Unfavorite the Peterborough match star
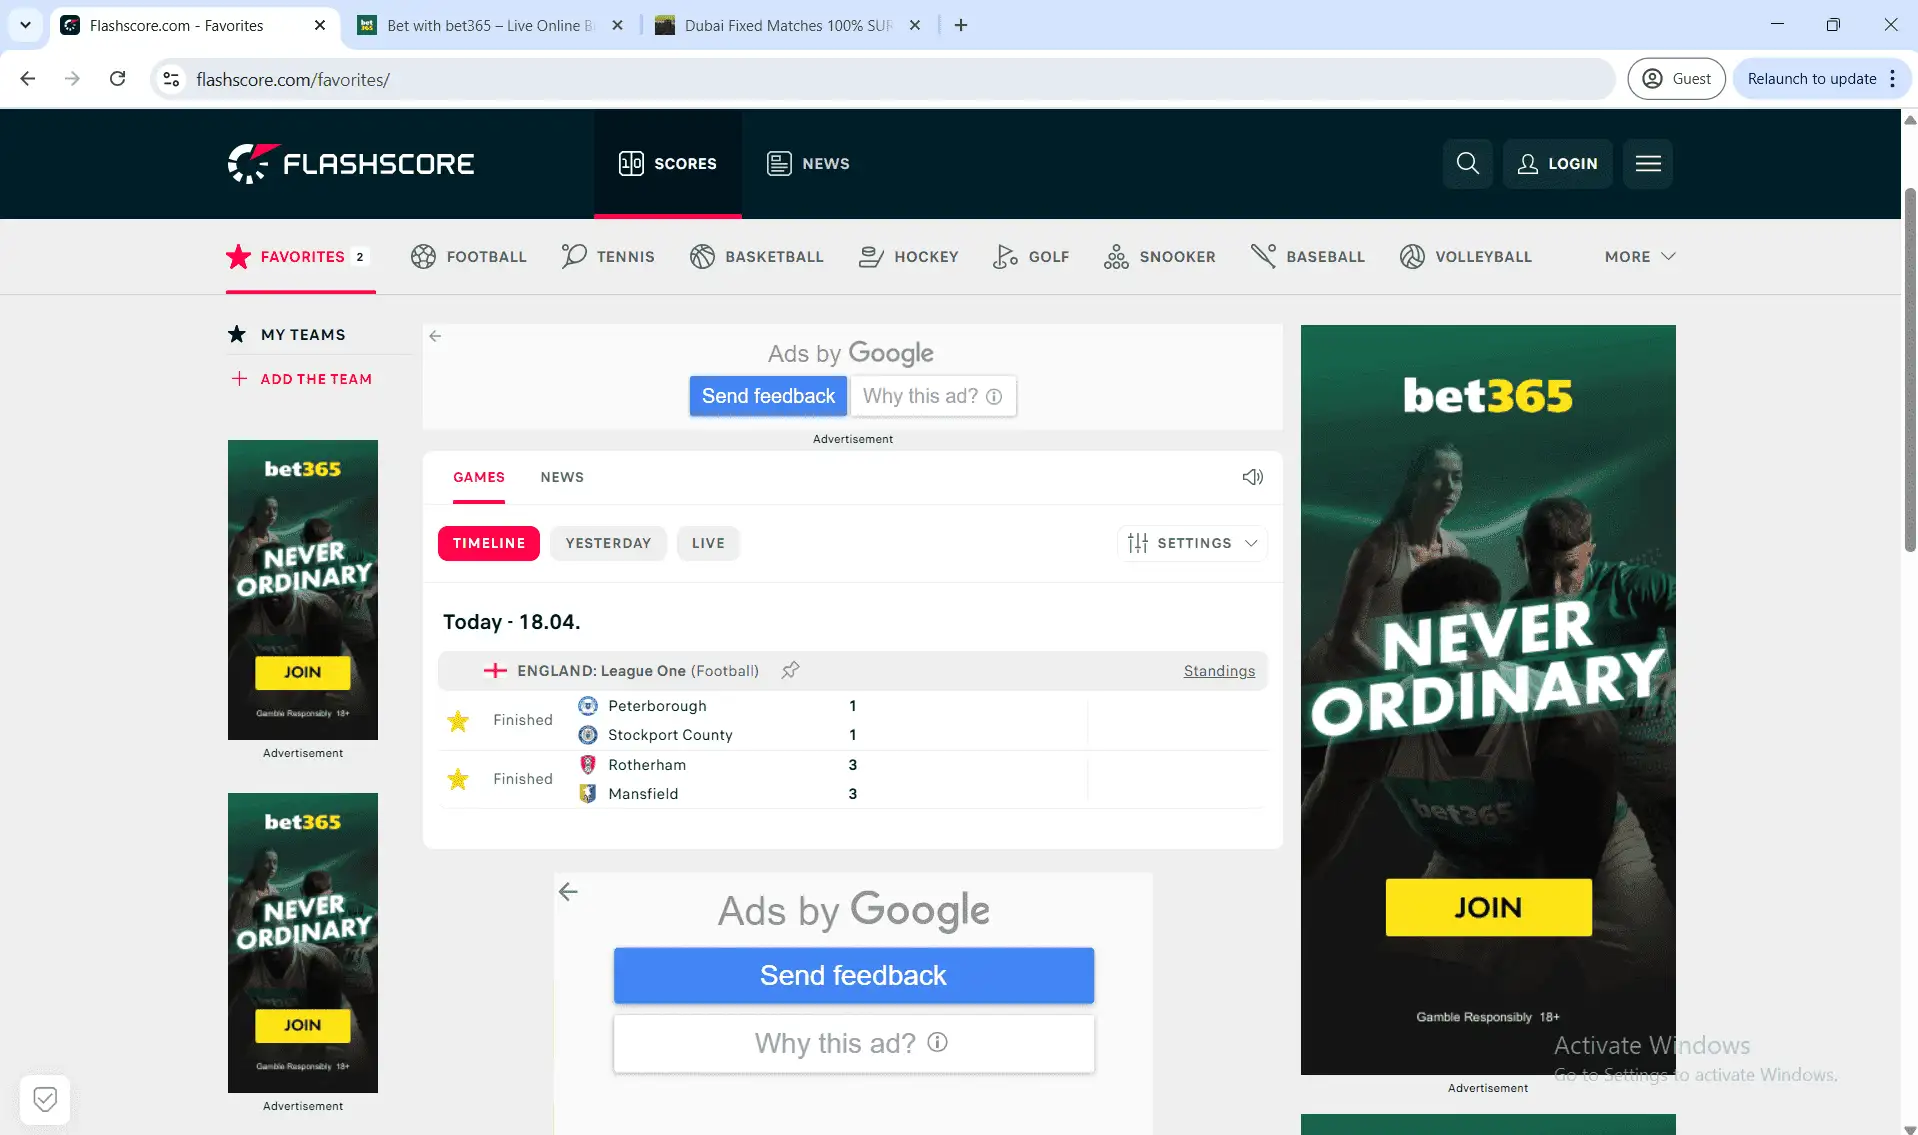The width and height of the screenshot is (1918, 1135). pyautogui.click(x=457, y=720)
